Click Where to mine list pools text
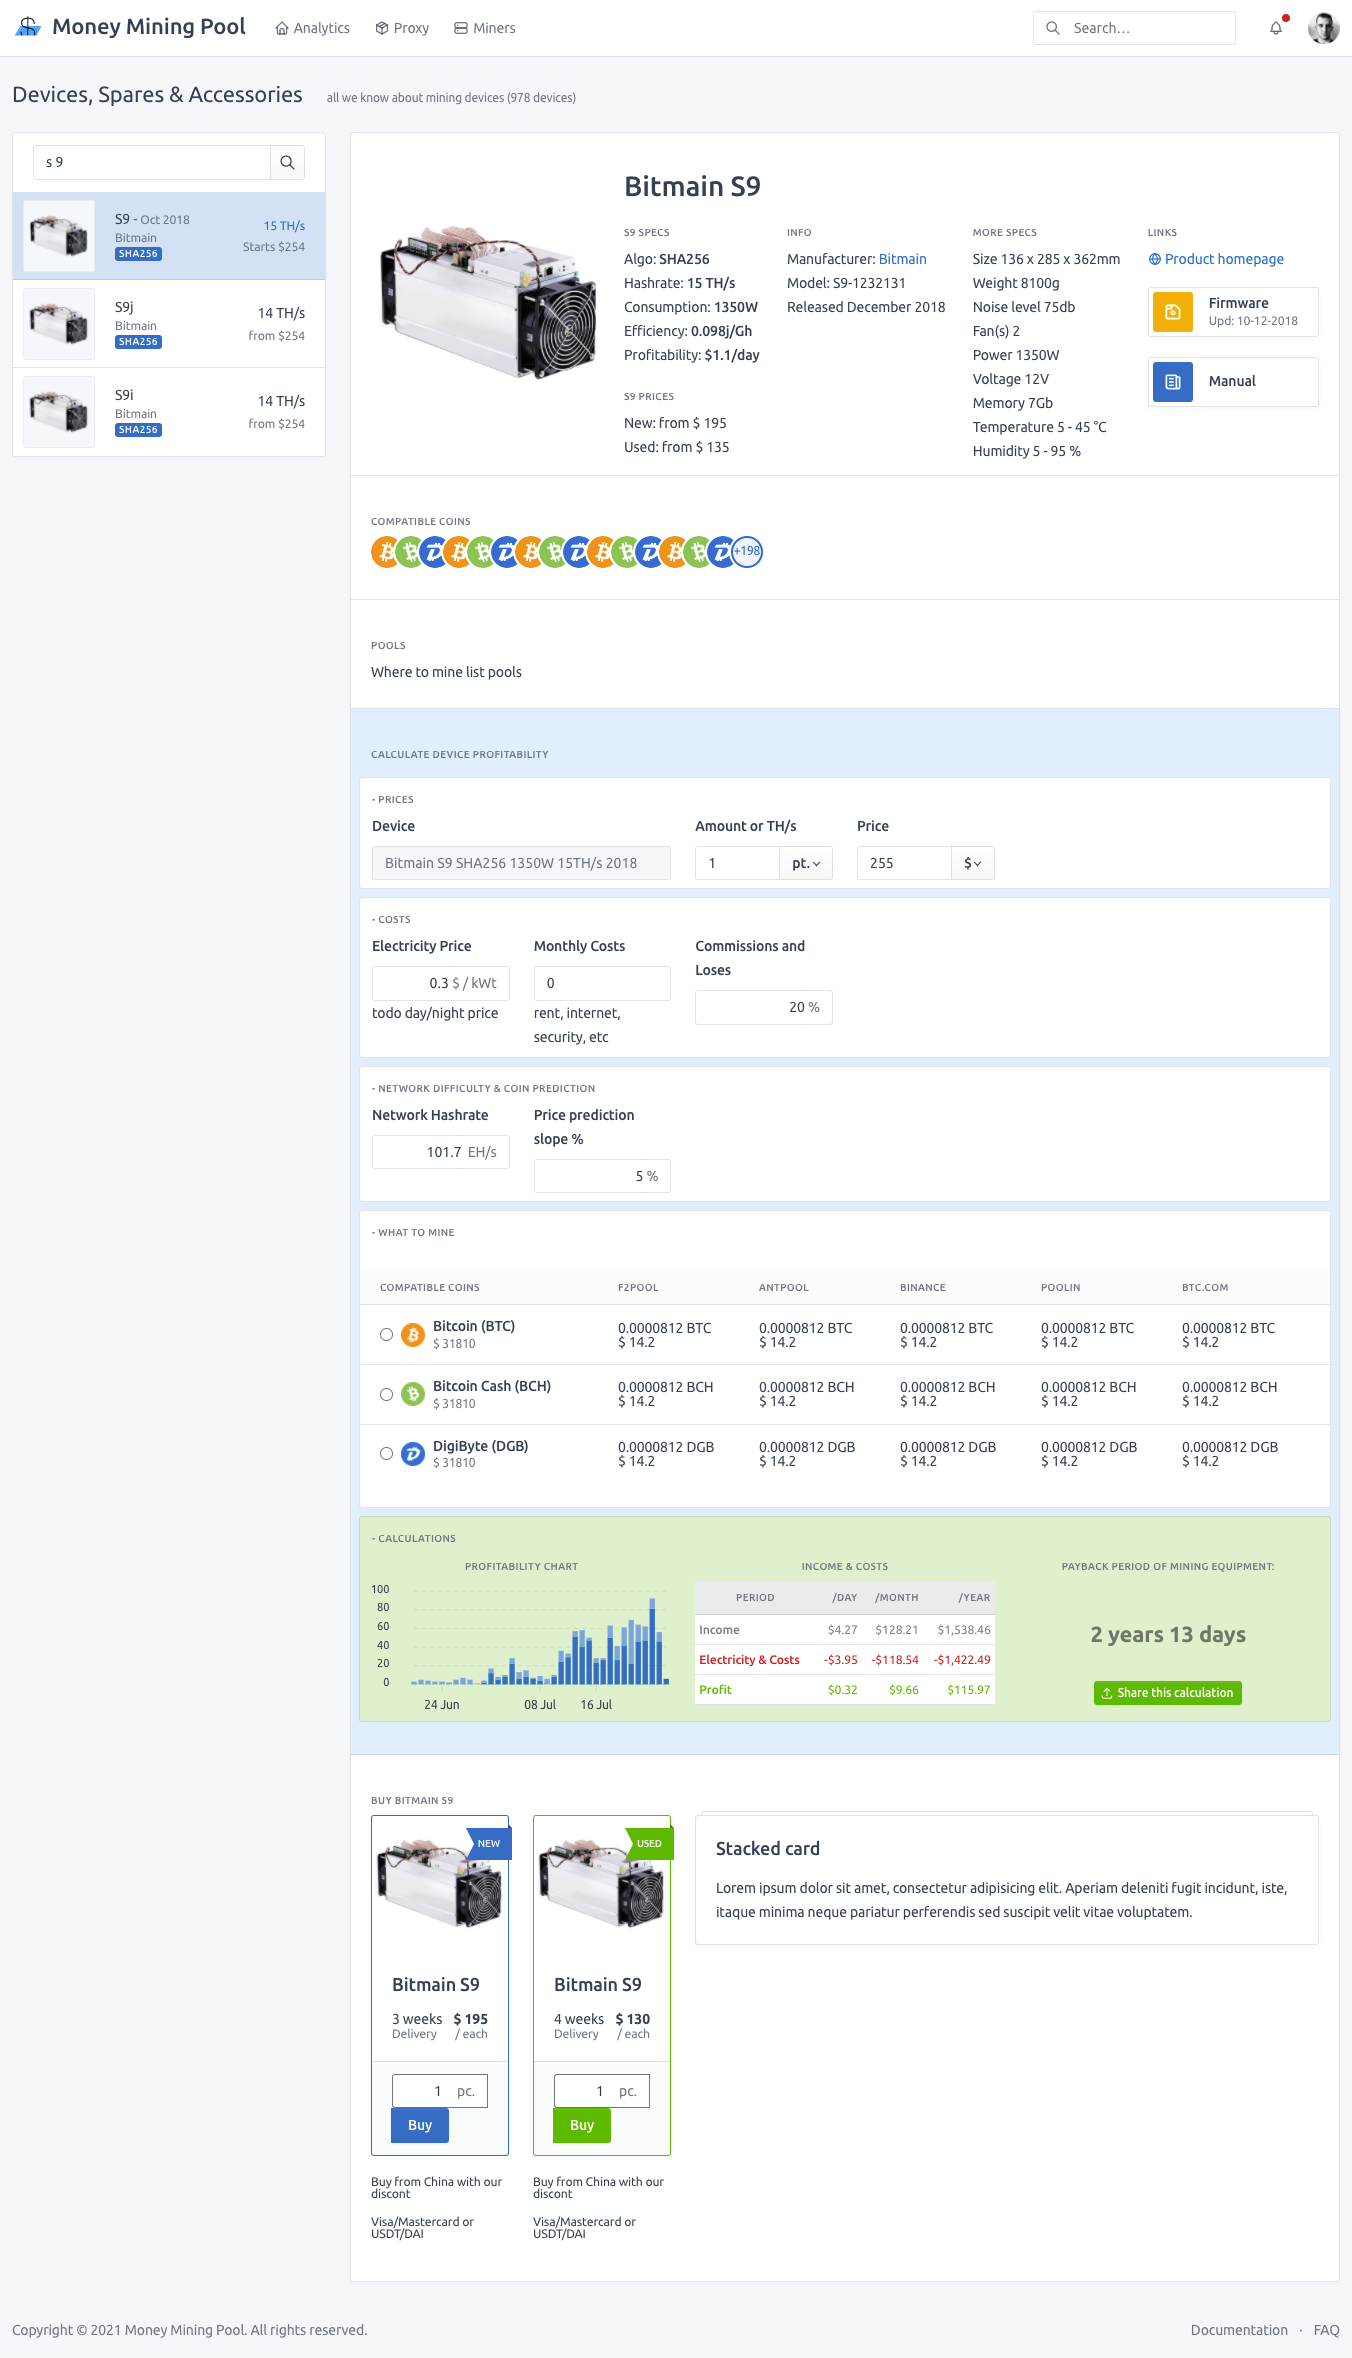Viewport: 1352px width, 2358px height. 446,672
